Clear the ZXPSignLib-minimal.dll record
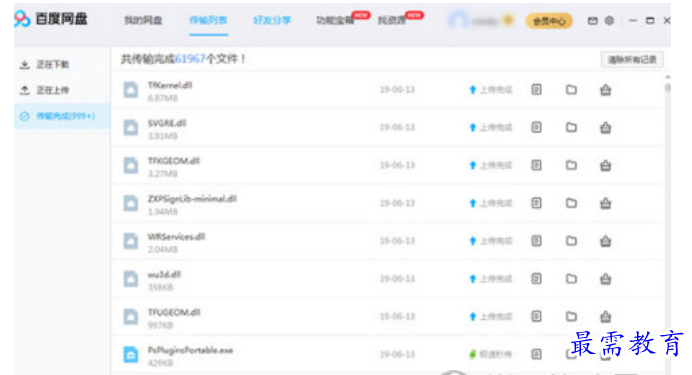The image size is (692, 375). point(606,203)
